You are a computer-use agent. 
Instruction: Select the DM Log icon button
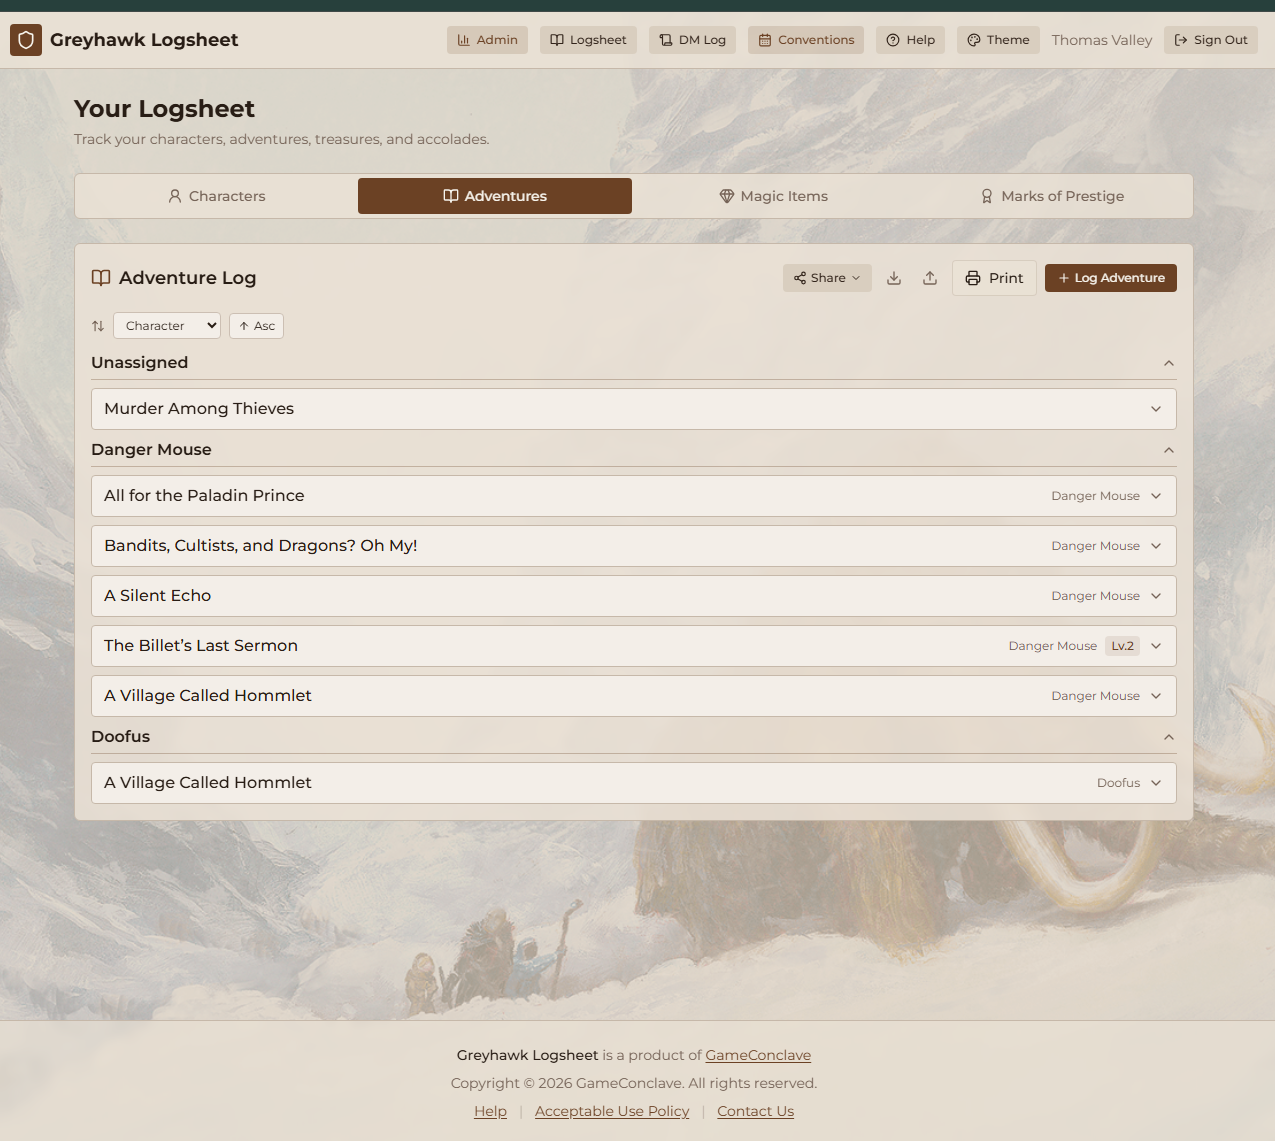[x=692, y=40]
